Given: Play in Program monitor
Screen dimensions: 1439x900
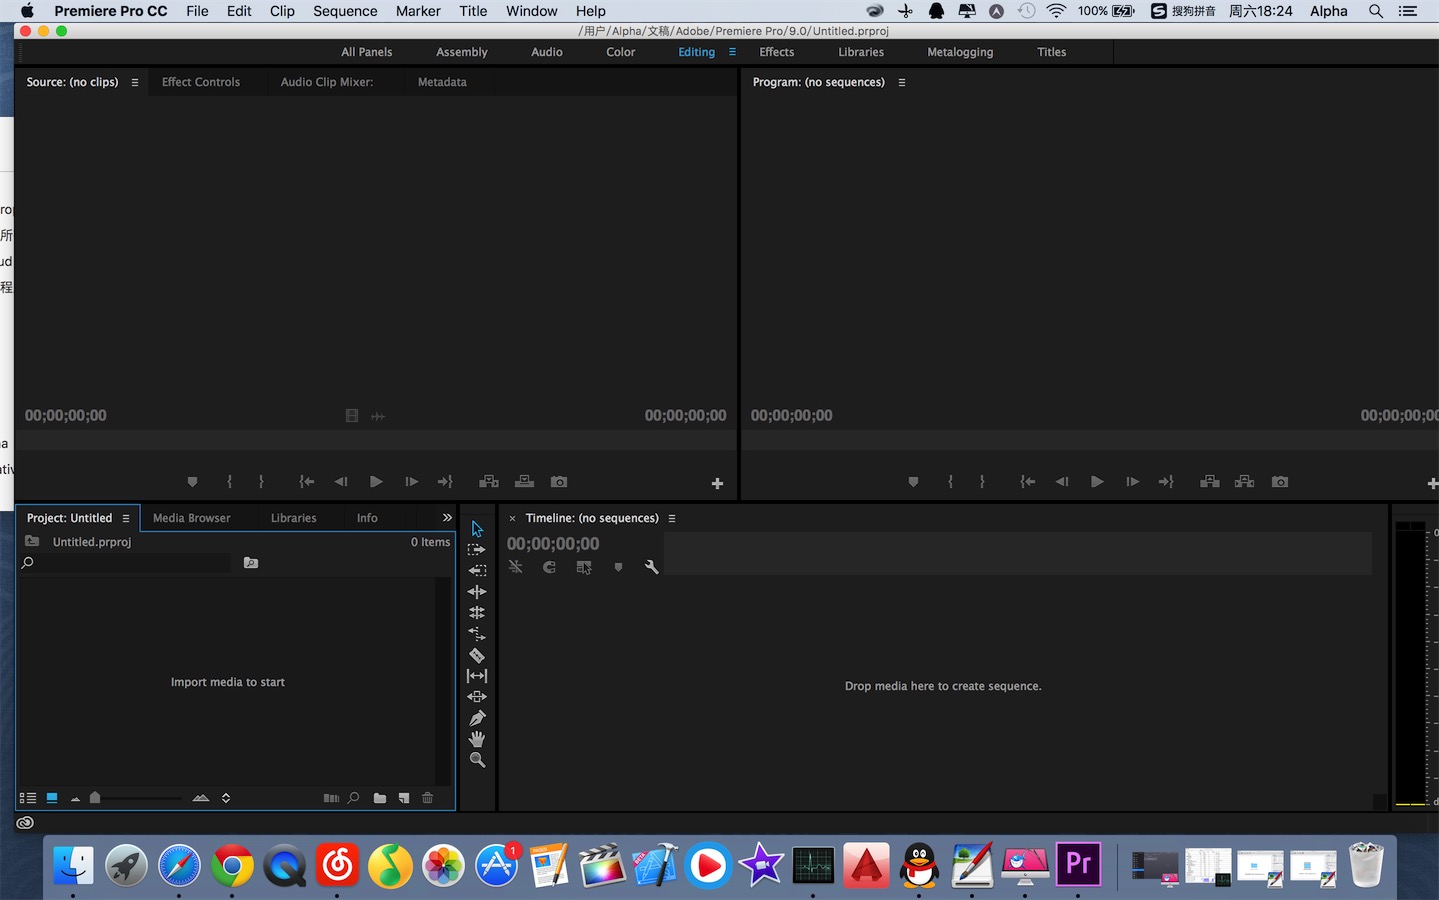Looking at the screenshot, I should 1097,482.
